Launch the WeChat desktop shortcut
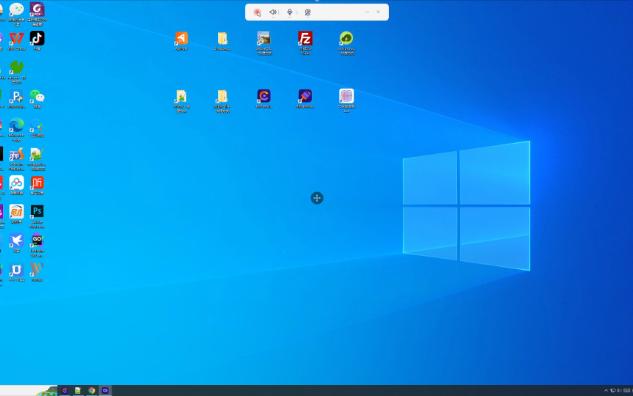633x396 pixels. coord(37,97)
